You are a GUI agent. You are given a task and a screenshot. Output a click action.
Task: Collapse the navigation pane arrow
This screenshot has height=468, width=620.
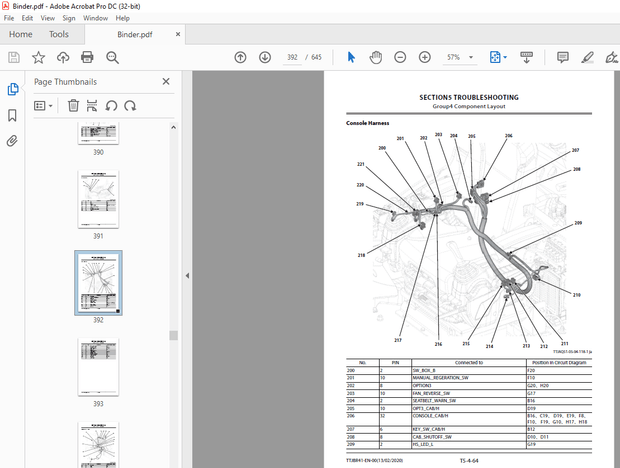pos(187,276)
